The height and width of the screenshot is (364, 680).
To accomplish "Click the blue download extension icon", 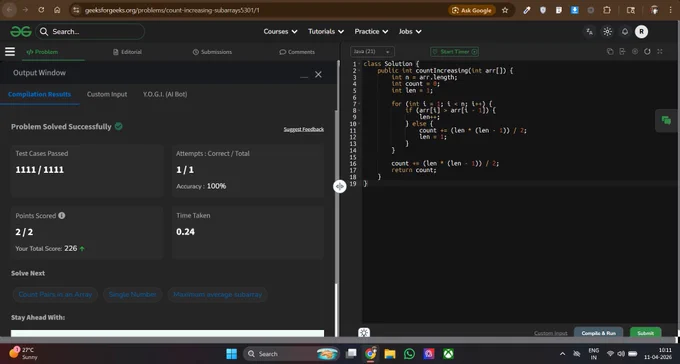I will click(x=575, y=10).
